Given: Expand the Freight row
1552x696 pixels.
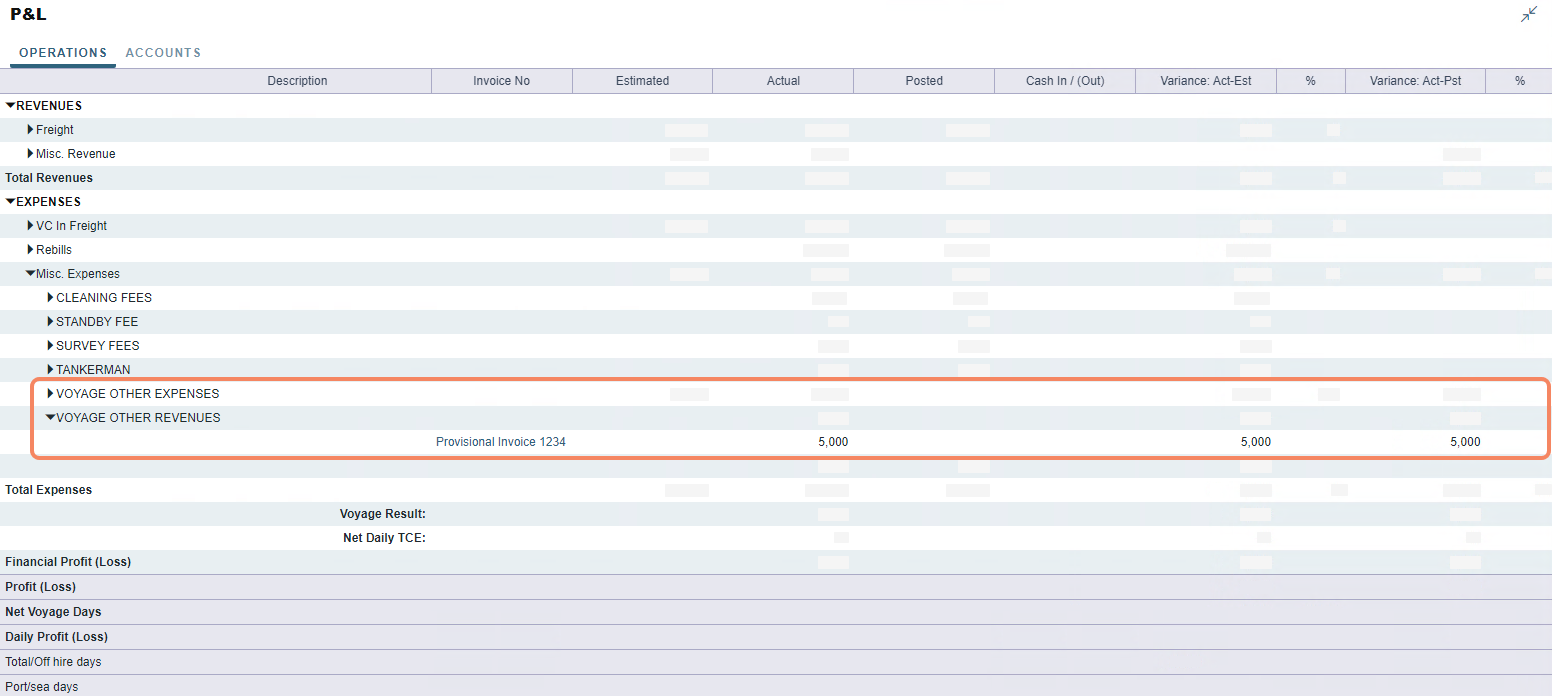Looking at the screenshot, I should 29,129.
